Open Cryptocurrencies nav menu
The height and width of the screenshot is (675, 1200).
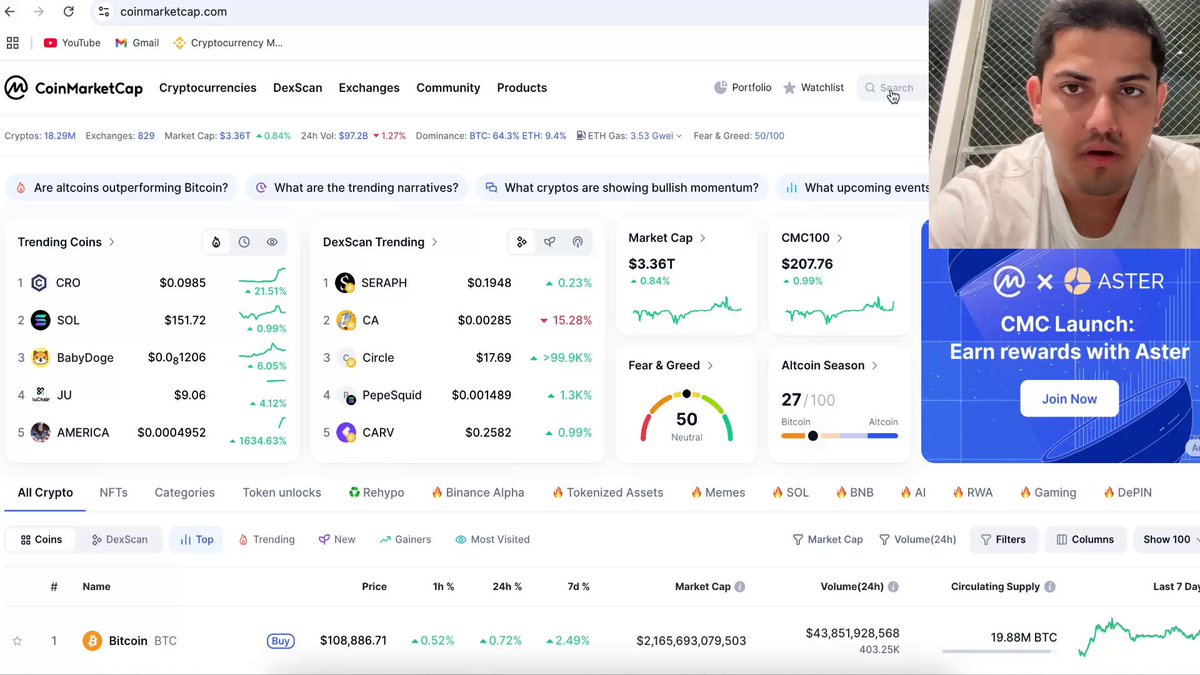pos(208,88)
